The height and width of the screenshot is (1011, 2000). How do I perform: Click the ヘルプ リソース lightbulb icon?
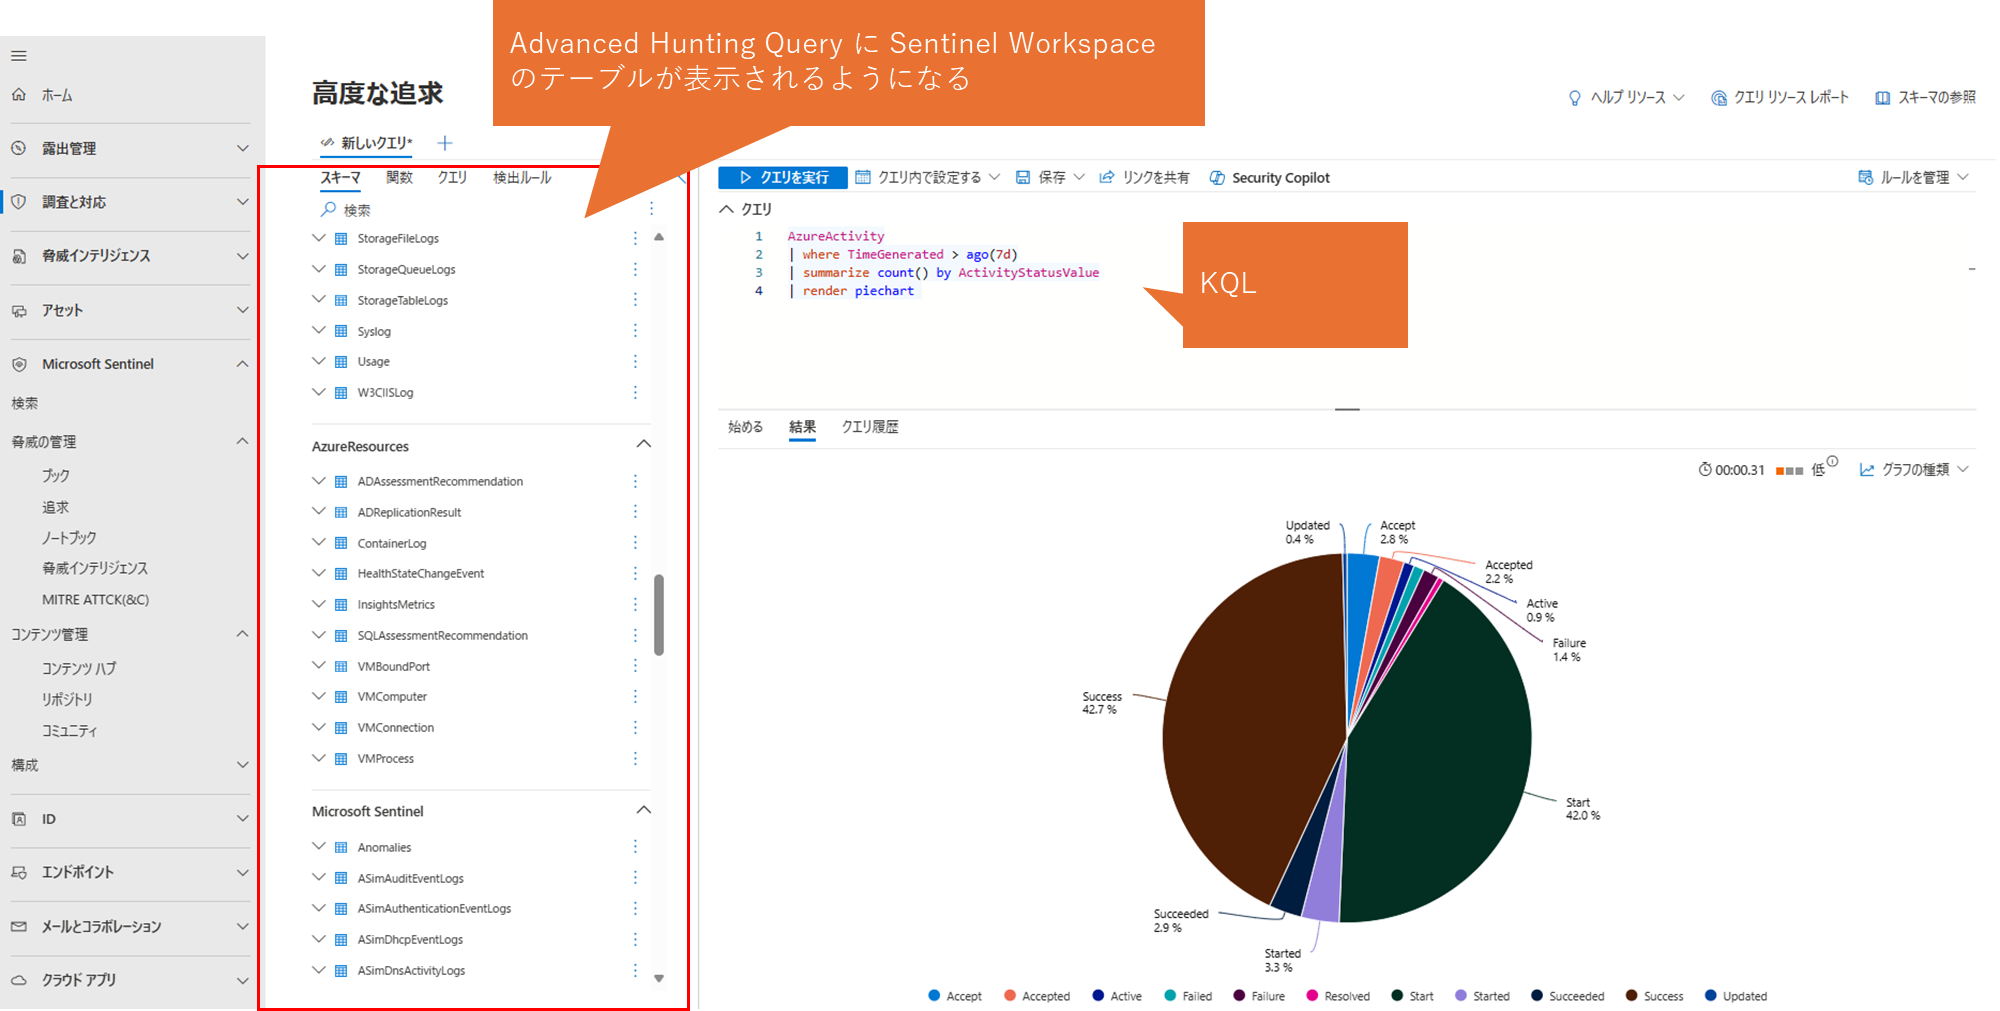[1575, 98]
